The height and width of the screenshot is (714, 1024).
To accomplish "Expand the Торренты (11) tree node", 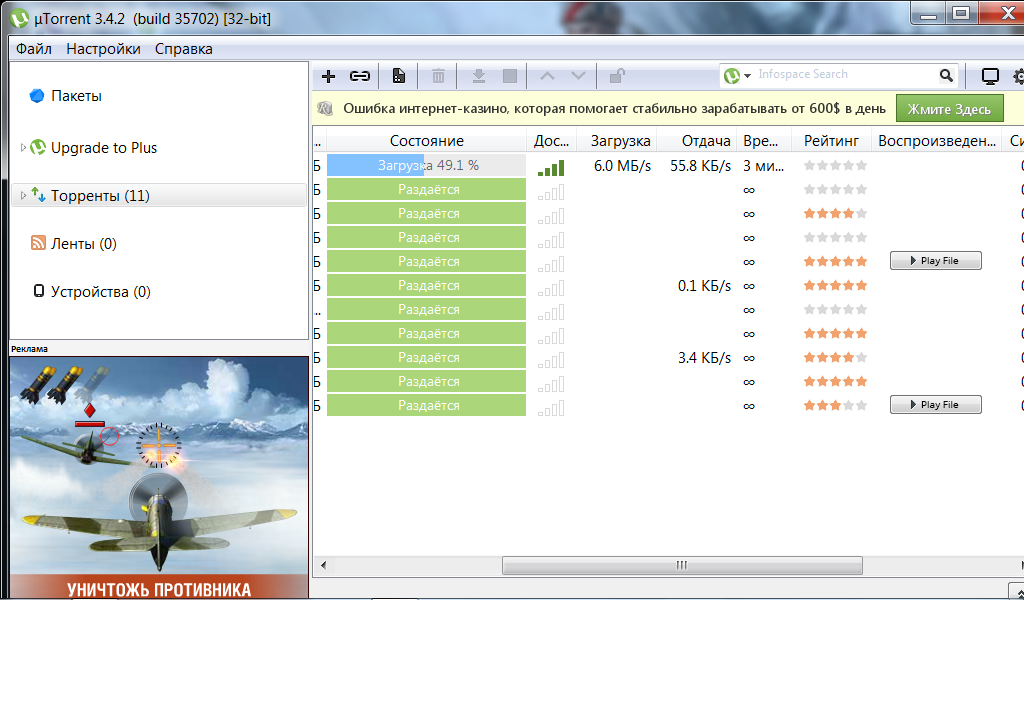I will pyautogui.click(x=23, y=196).
